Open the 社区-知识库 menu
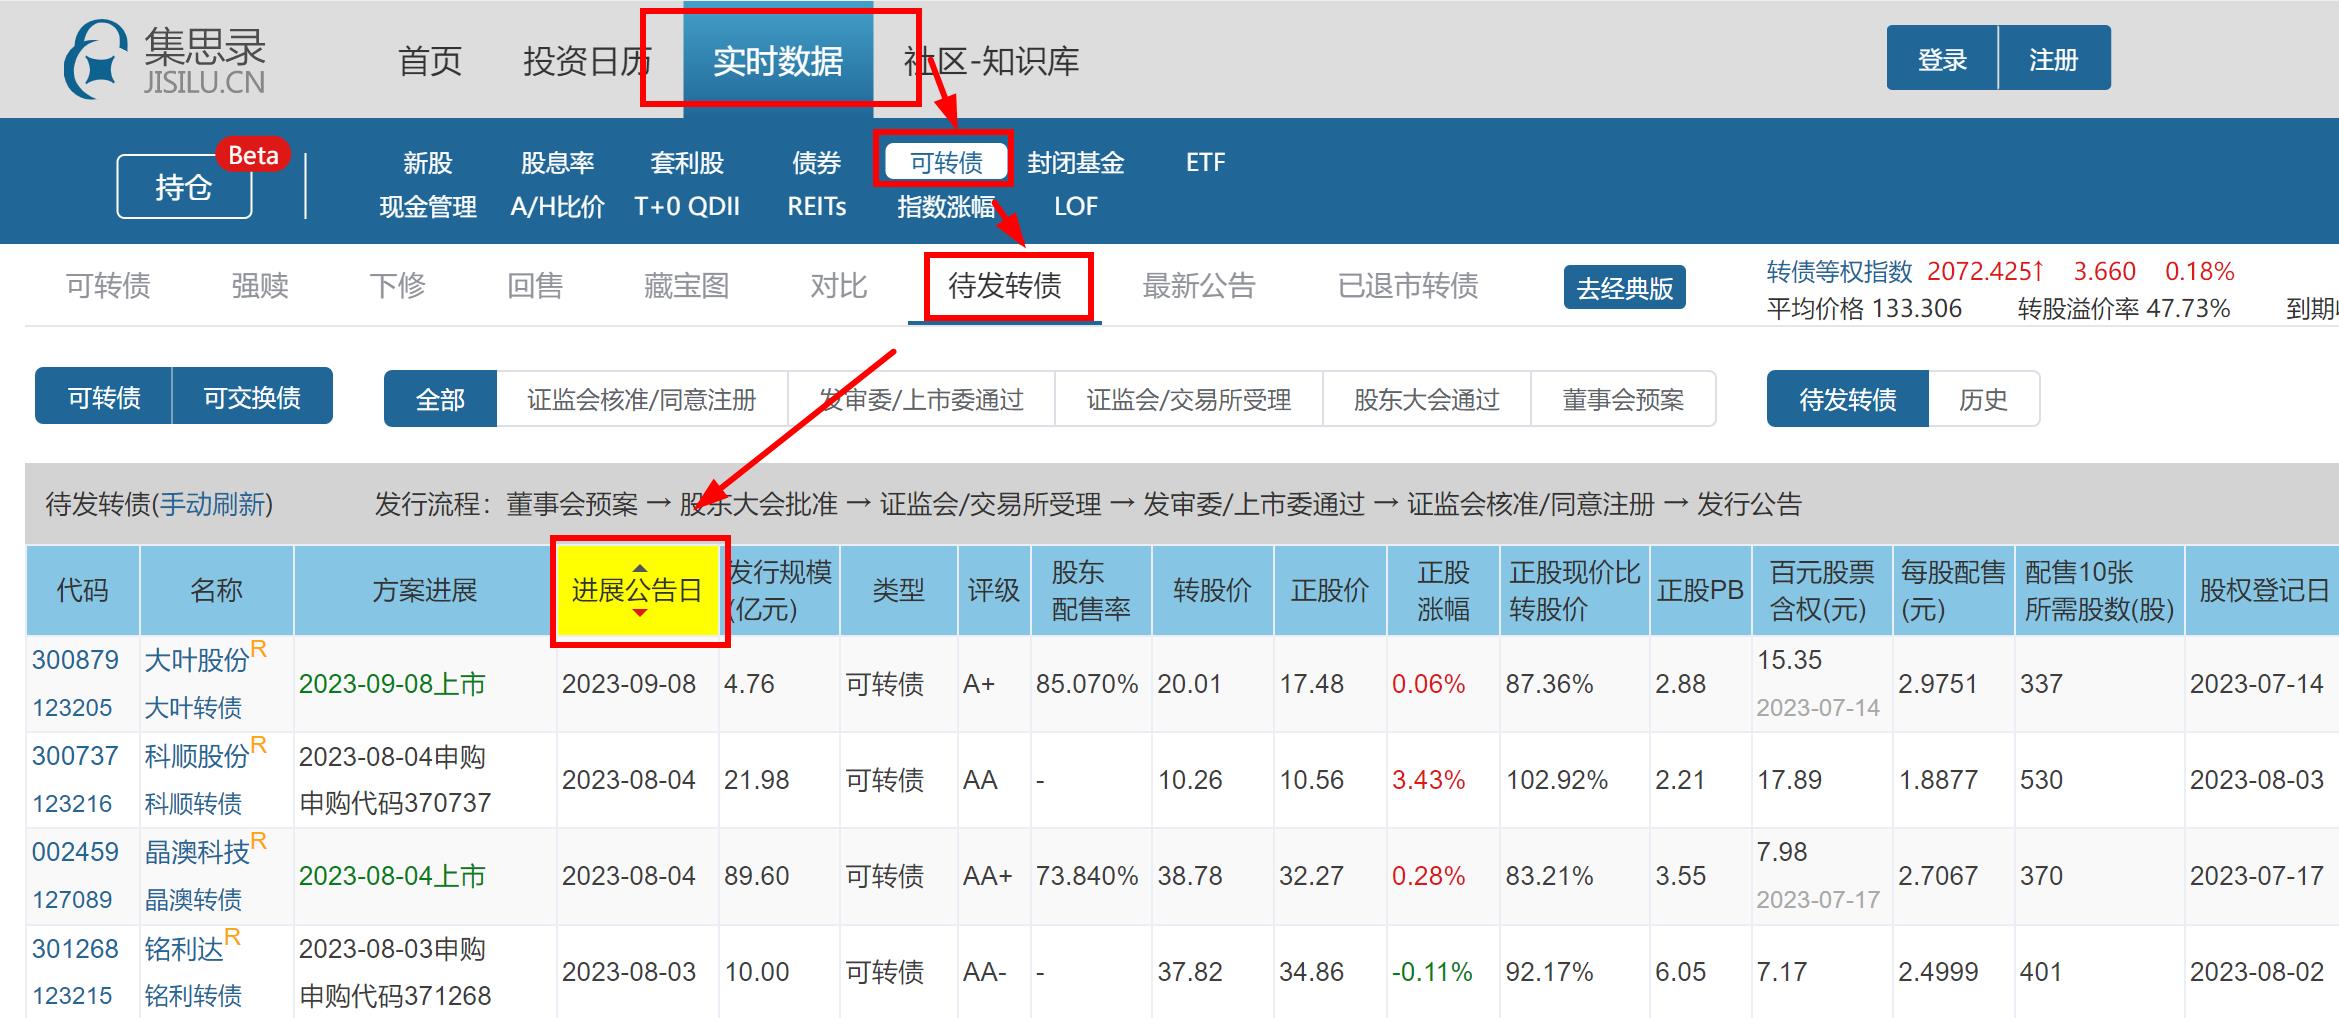Screen dimensions: 2339x1018 990,61
